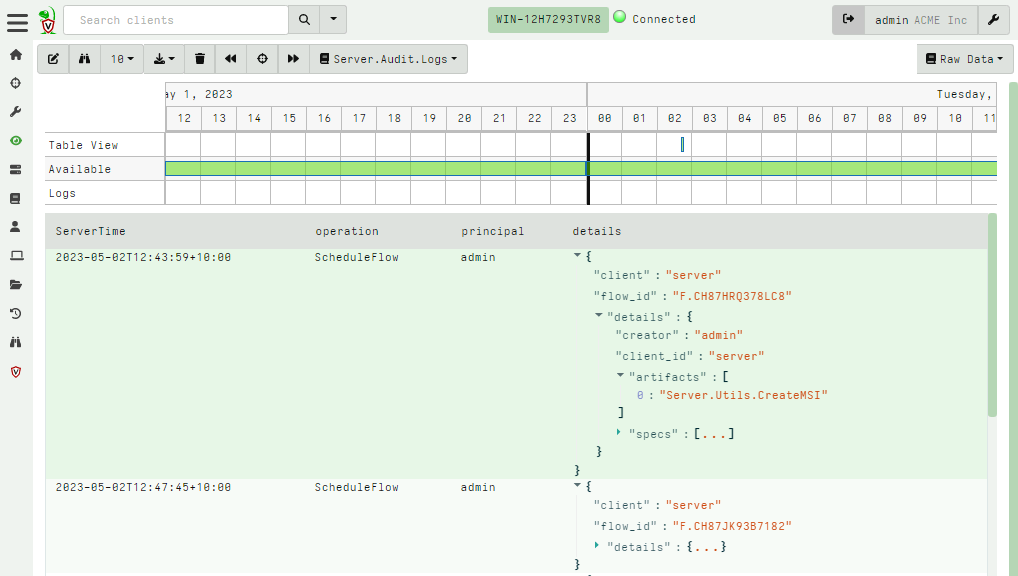The height and width of the screenshot is (576, 1018).
Task: Click the "Server.Utils.CreateMSI" artifact value
Action: coord(743,395)
